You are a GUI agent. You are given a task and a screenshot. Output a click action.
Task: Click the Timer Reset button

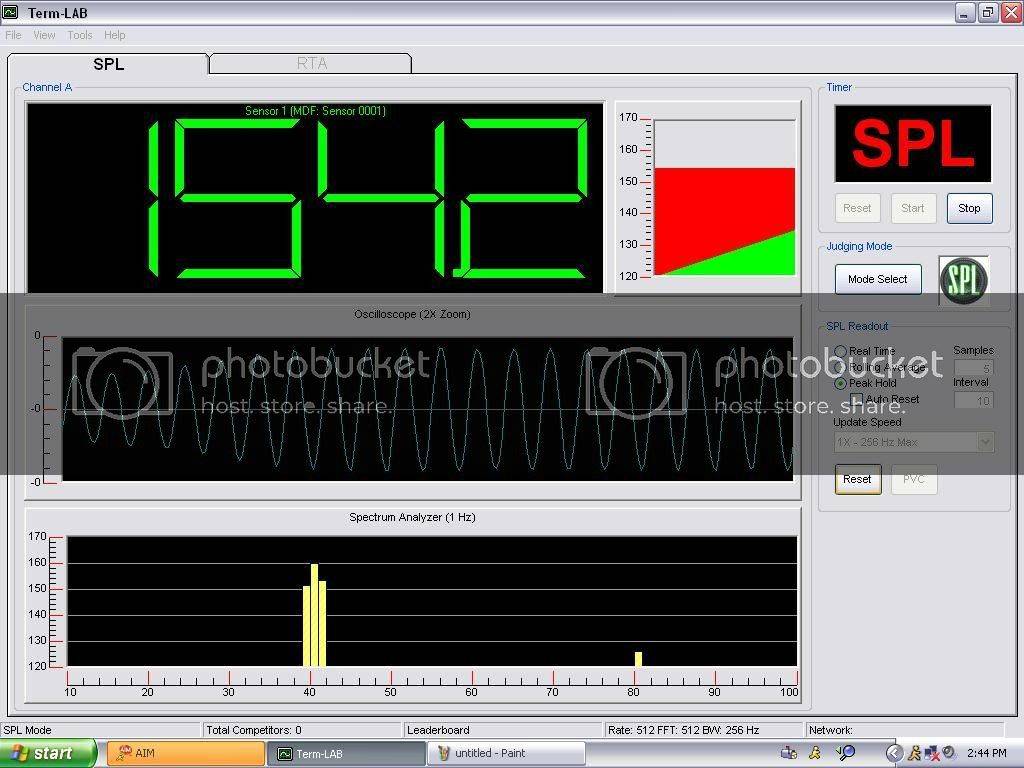pos(857,208)
